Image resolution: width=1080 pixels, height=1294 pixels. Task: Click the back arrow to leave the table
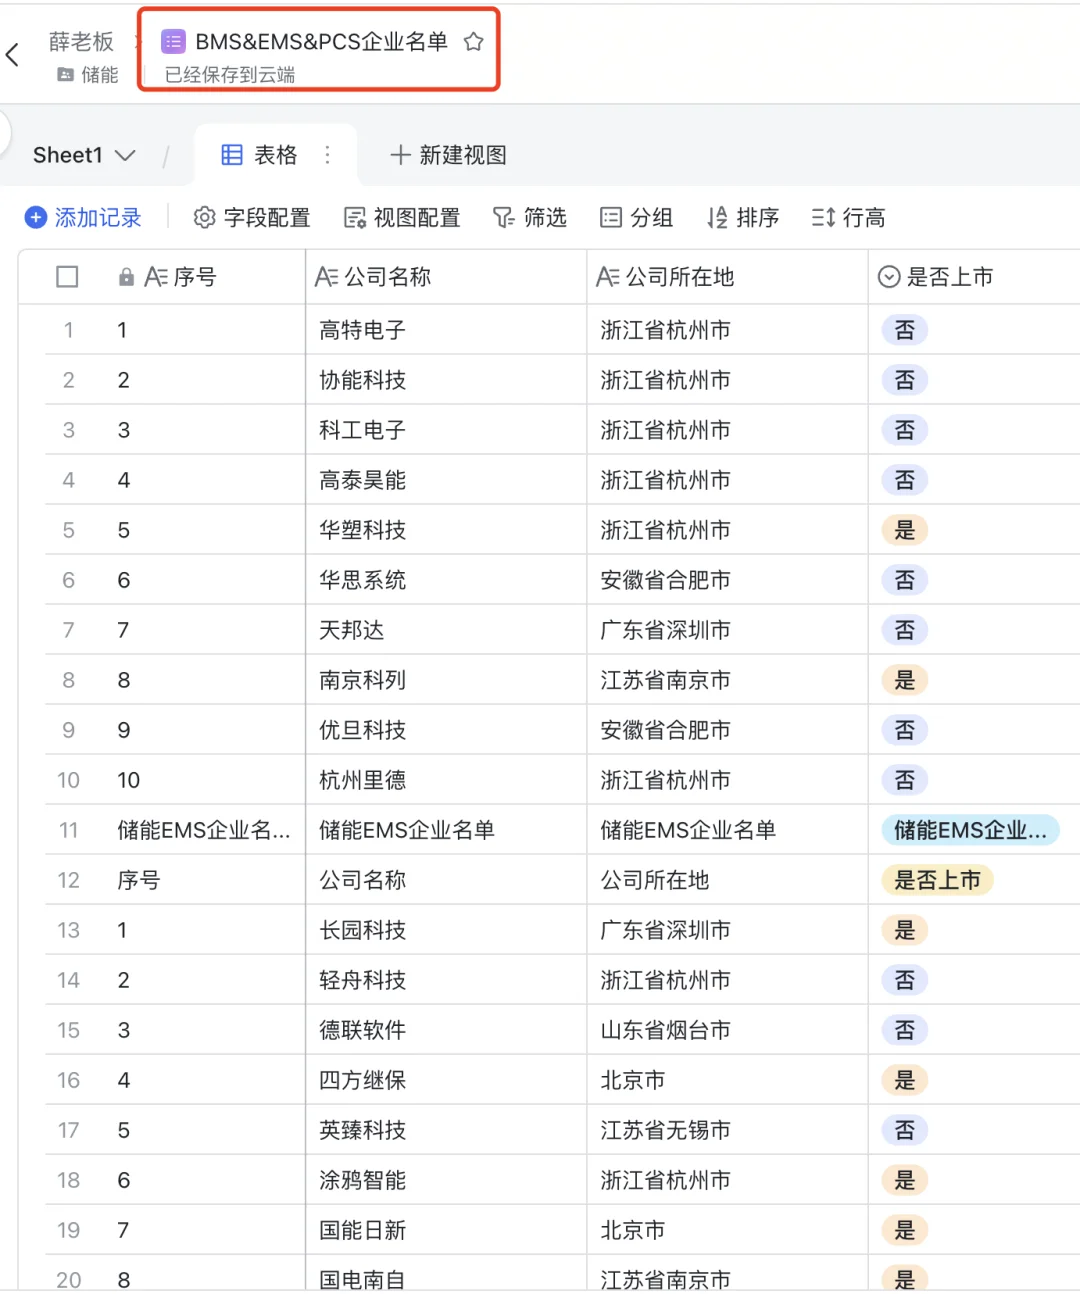point(14,55)
